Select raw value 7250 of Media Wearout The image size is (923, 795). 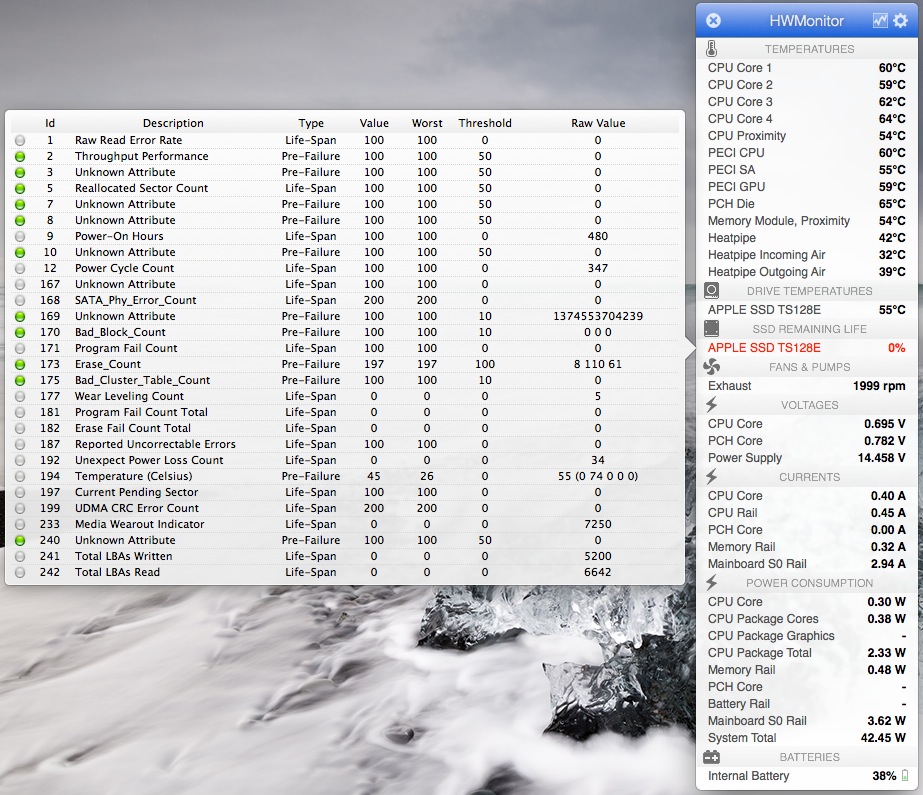(598, 524)
